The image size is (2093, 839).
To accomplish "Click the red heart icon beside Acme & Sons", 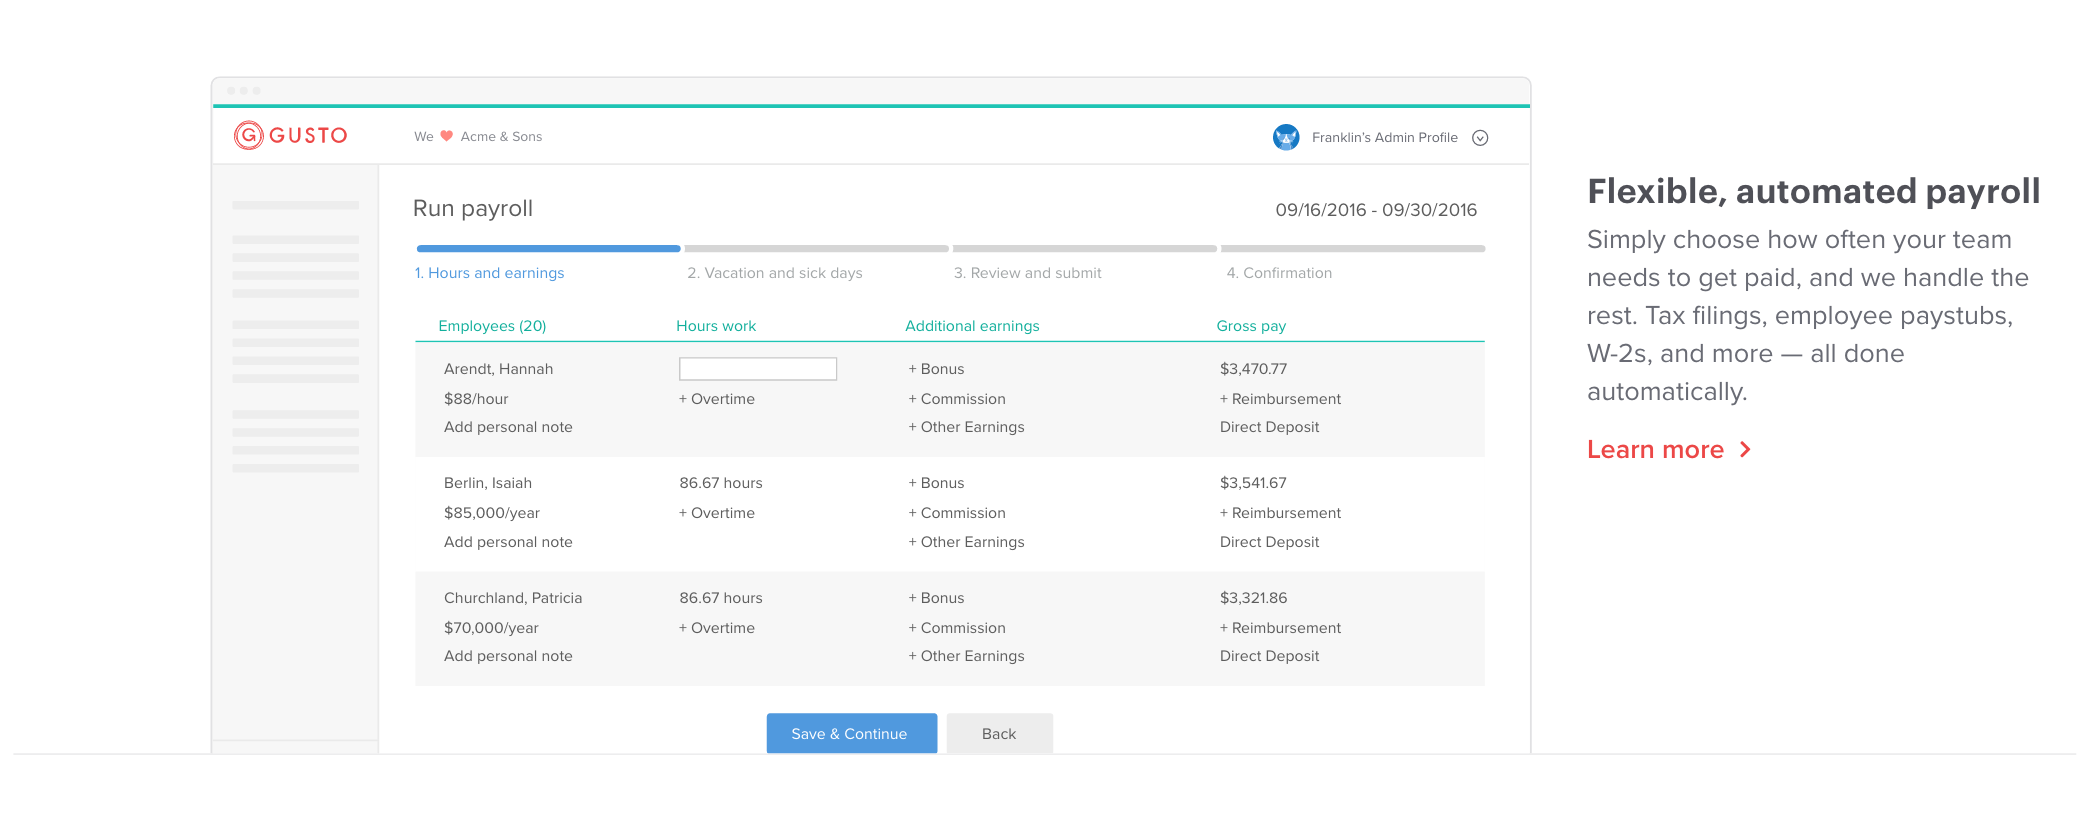I will coord(447,136).
